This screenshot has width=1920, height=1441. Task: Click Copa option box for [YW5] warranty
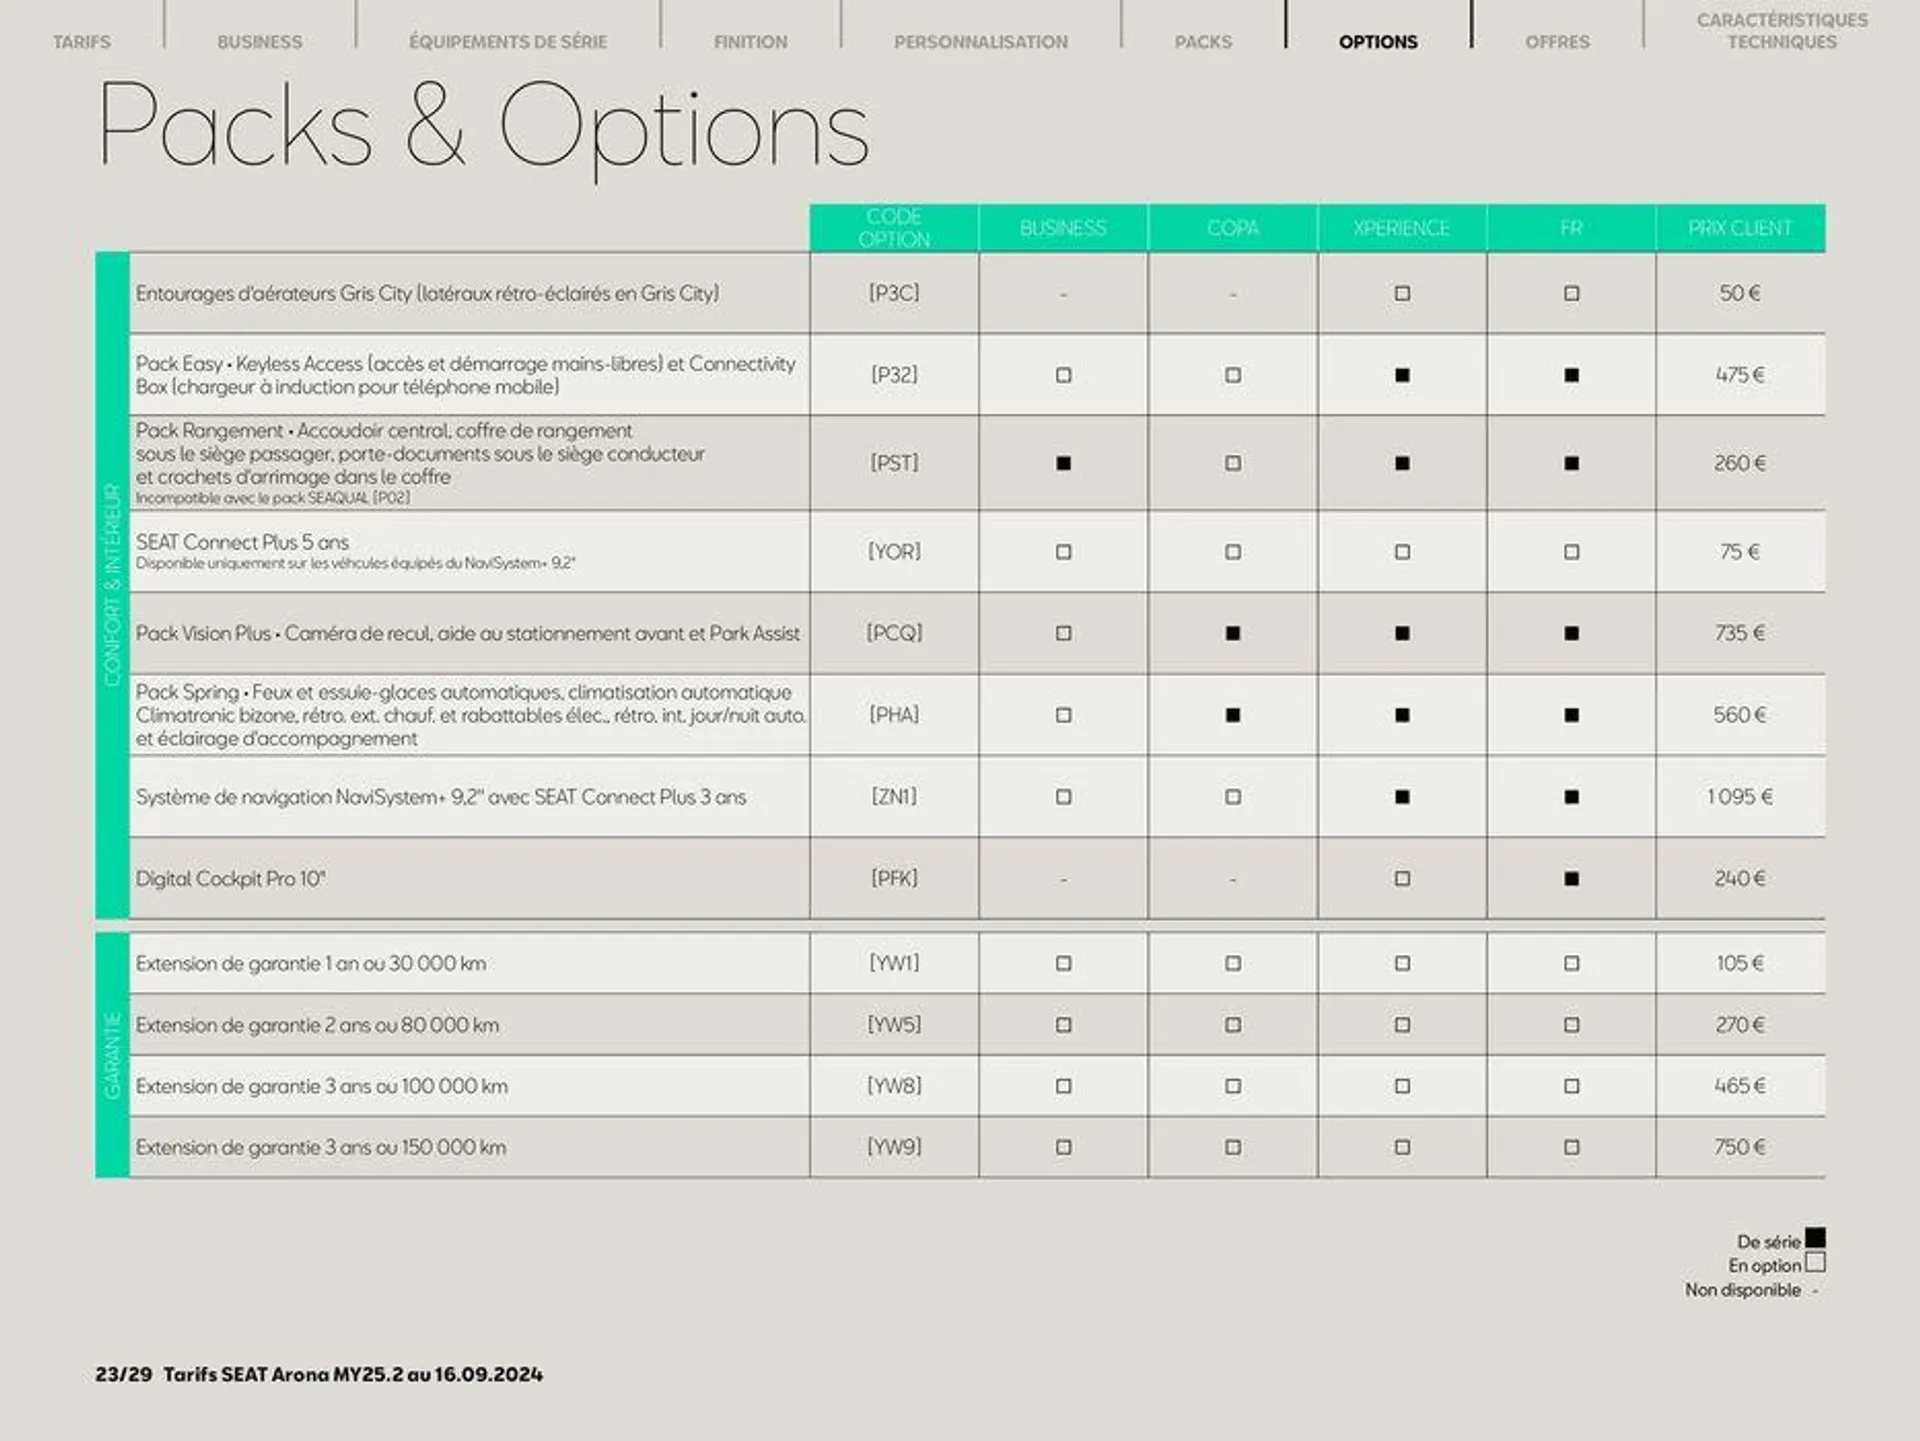pyautogui.click(x=1233, y=1026)
